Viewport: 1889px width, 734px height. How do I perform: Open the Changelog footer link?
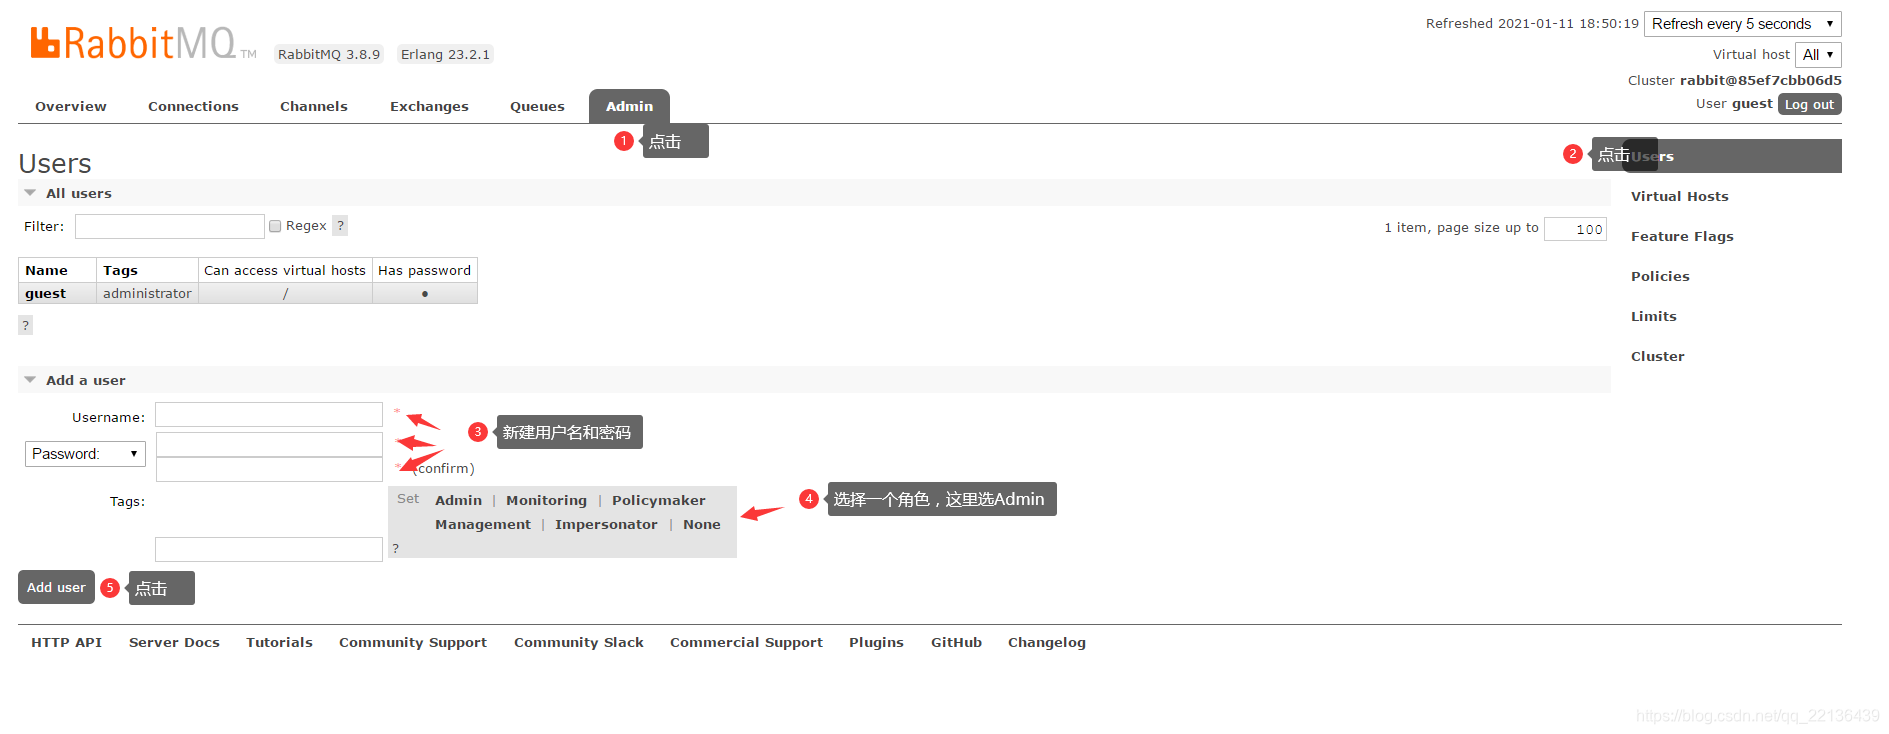pos(1046,642)
